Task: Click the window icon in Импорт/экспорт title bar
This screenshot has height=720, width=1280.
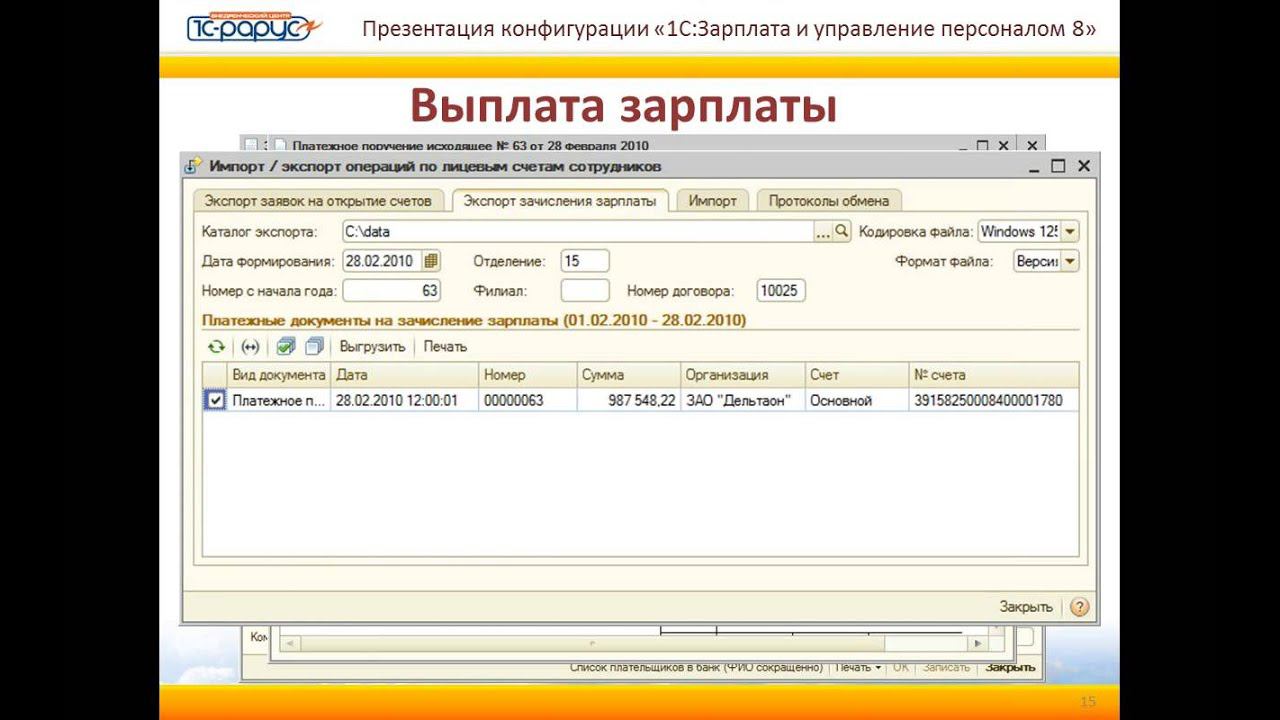Action: tap(194, 166)
